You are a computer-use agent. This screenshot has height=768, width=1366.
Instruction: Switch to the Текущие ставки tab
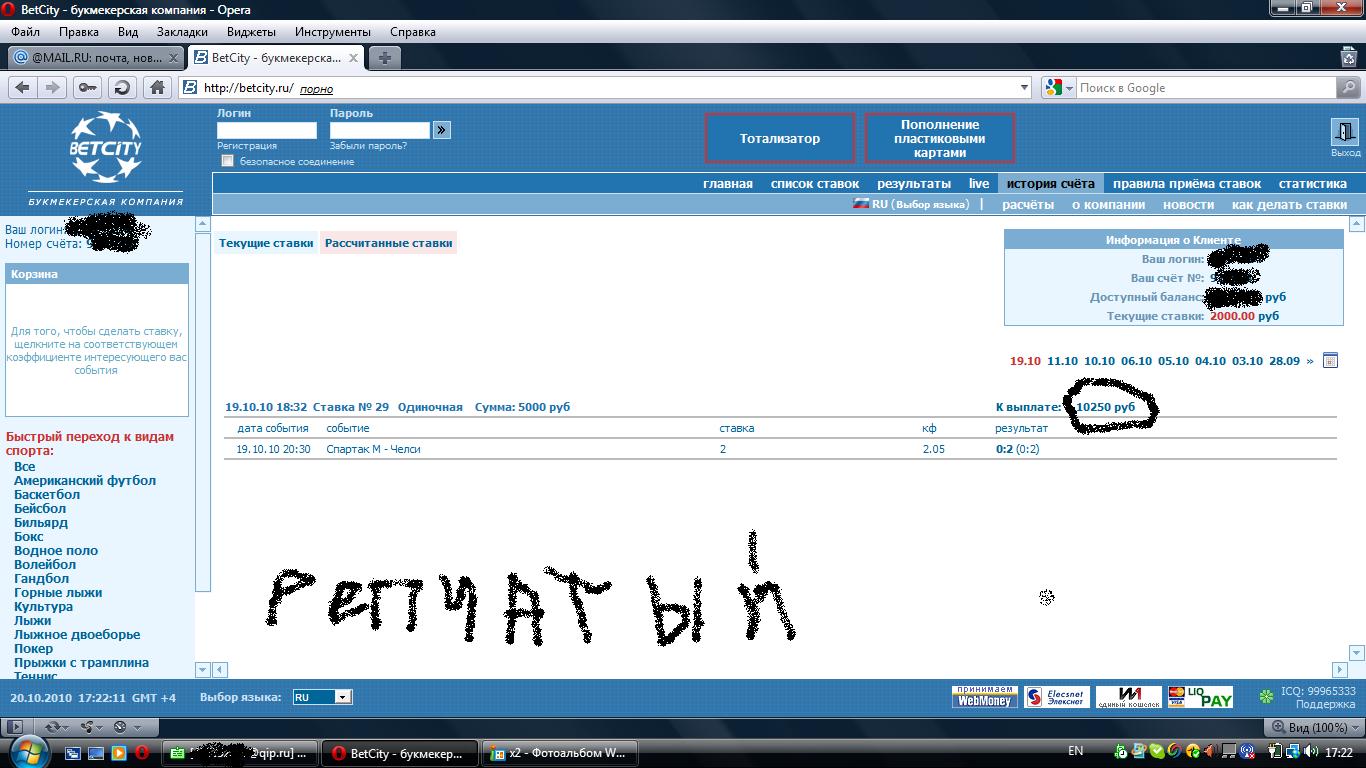[266, 243]
